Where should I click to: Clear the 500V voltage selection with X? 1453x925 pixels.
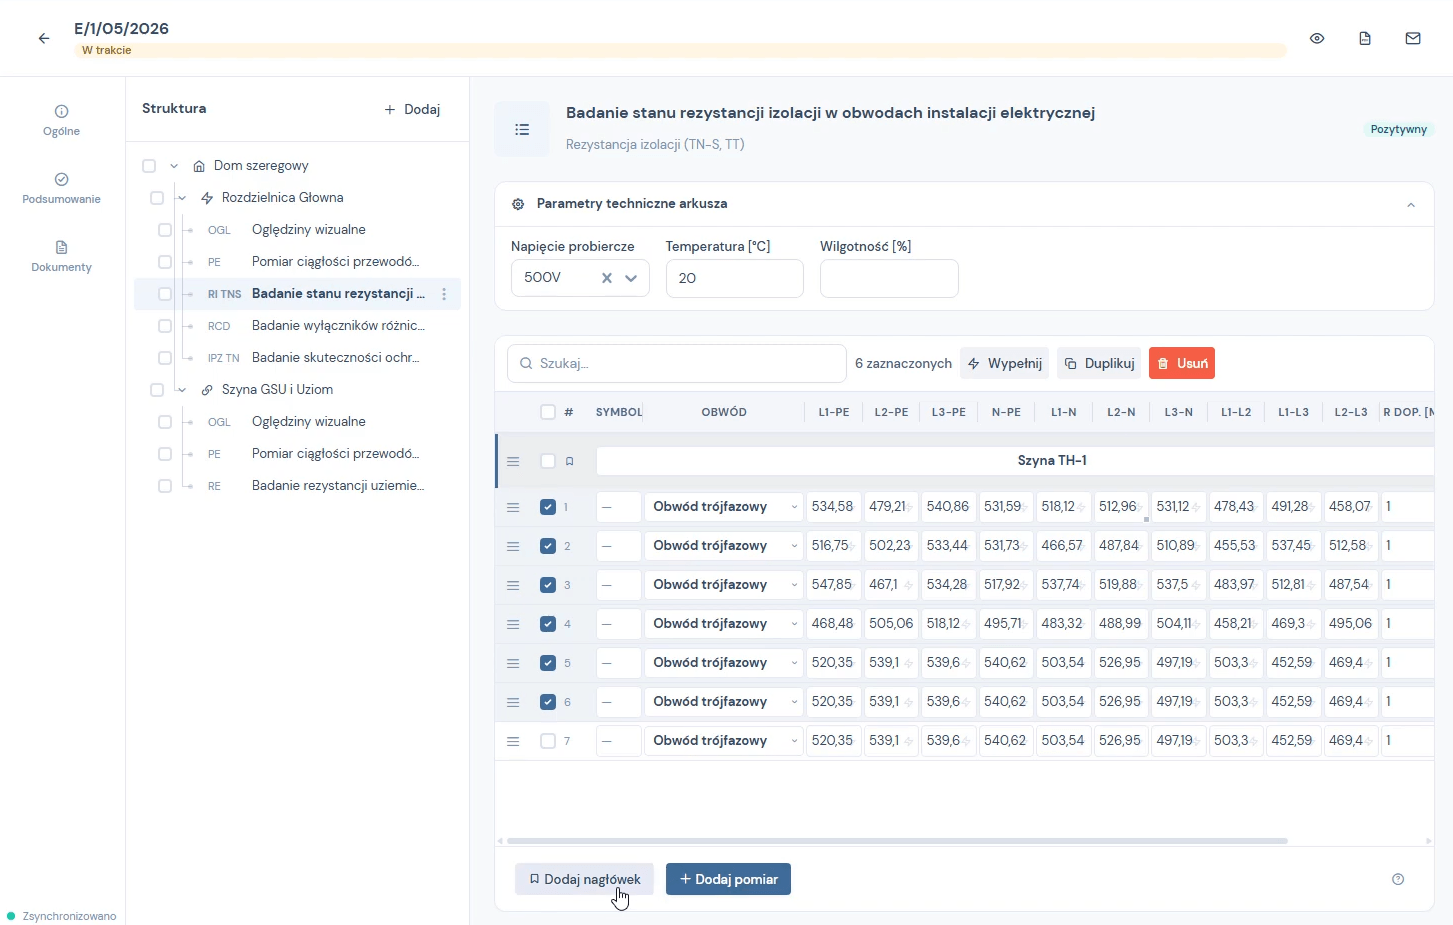click(x=606, y=278)
